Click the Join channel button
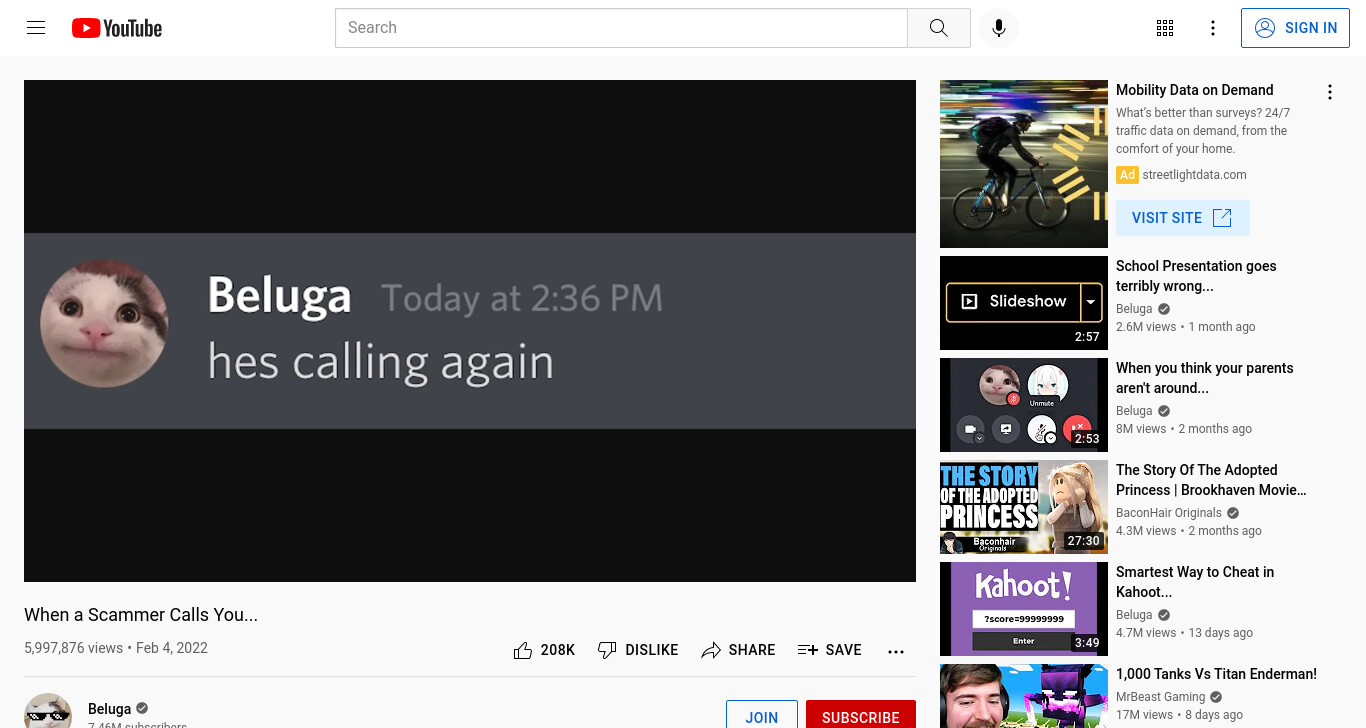Viewport: 1366px width, 728px height. pyautogui.click(x=761, y=715)
